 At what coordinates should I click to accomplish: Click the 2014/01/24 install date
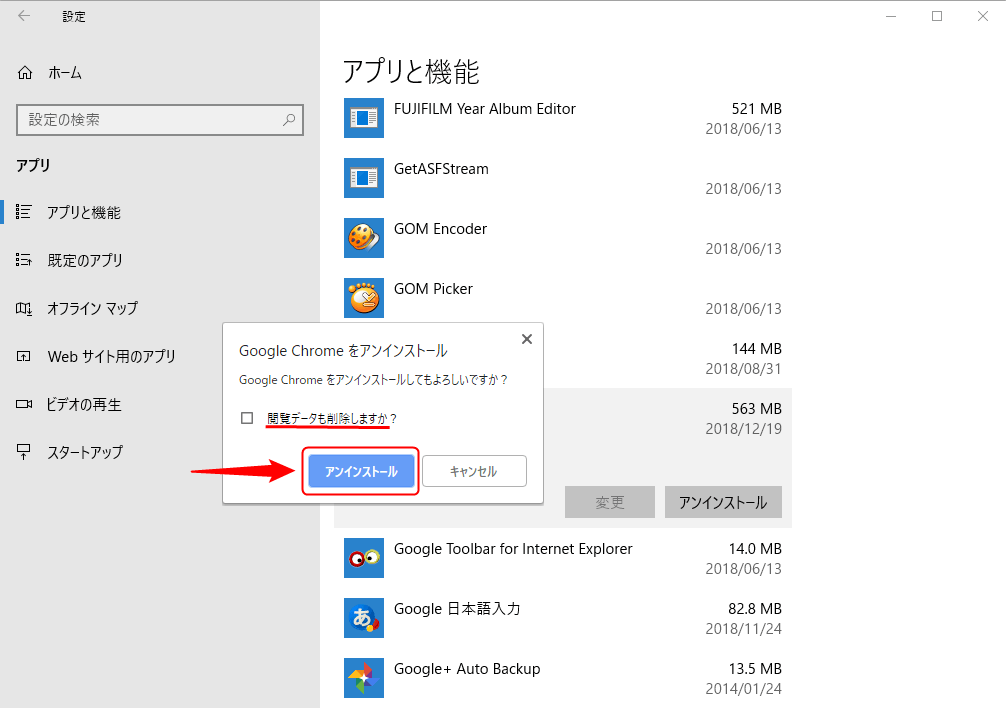point(744,689)
